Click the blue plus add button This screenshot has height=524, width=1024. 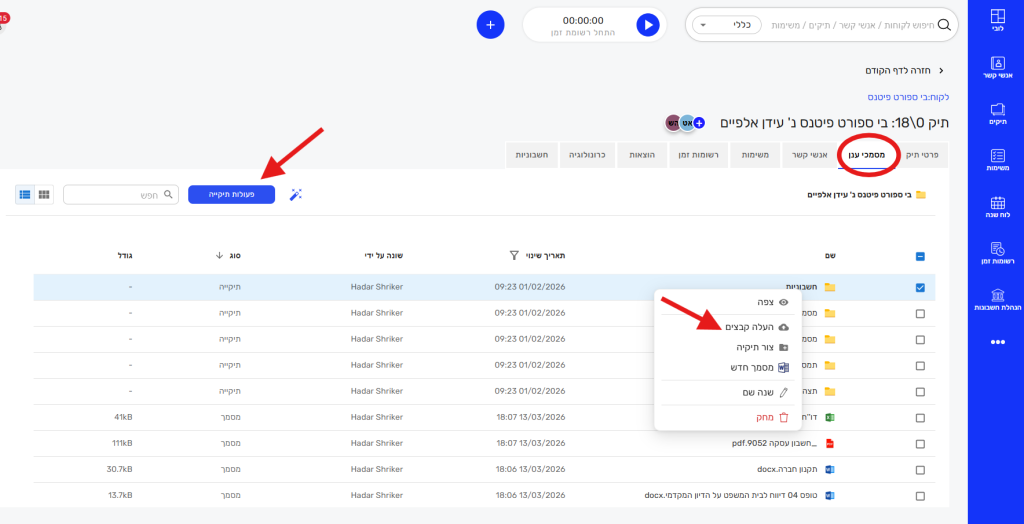490,25
